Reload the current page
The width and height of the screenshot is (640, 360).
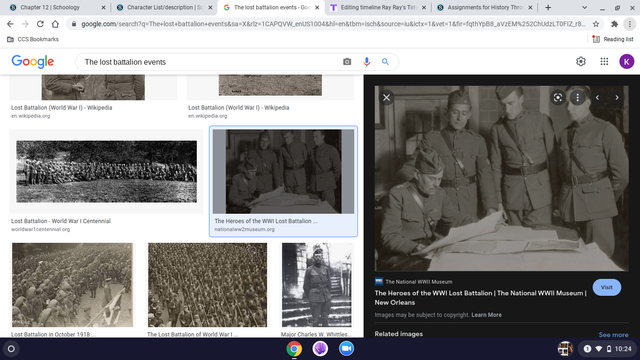[40, 24]
